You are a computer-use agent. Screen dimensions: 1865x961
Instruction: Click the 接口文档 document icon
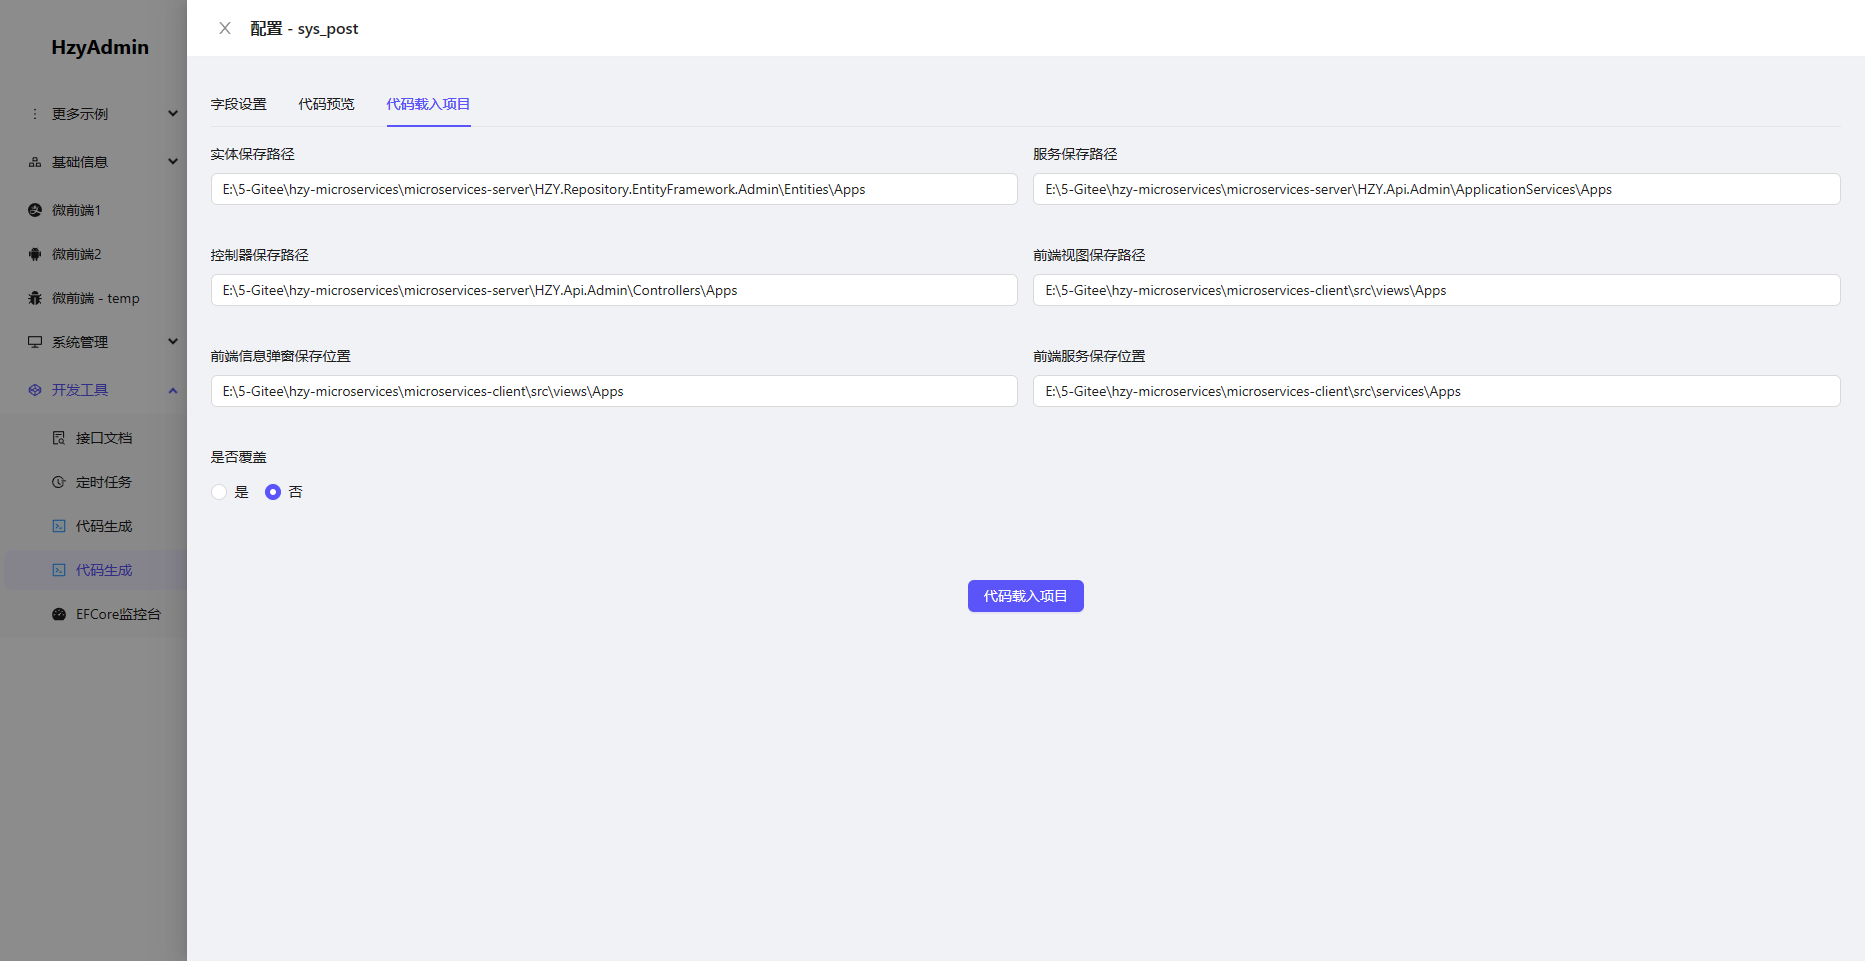pyautogui.click(x=59, y=438)
